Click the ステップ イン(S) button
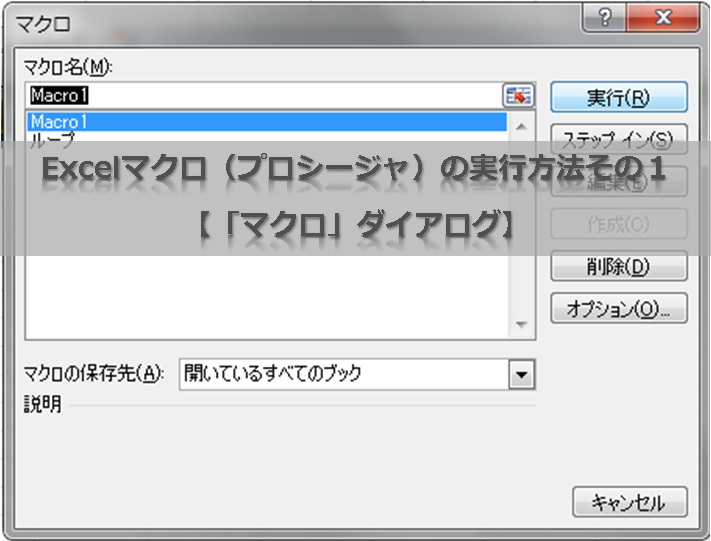 (x=619, y=138)
